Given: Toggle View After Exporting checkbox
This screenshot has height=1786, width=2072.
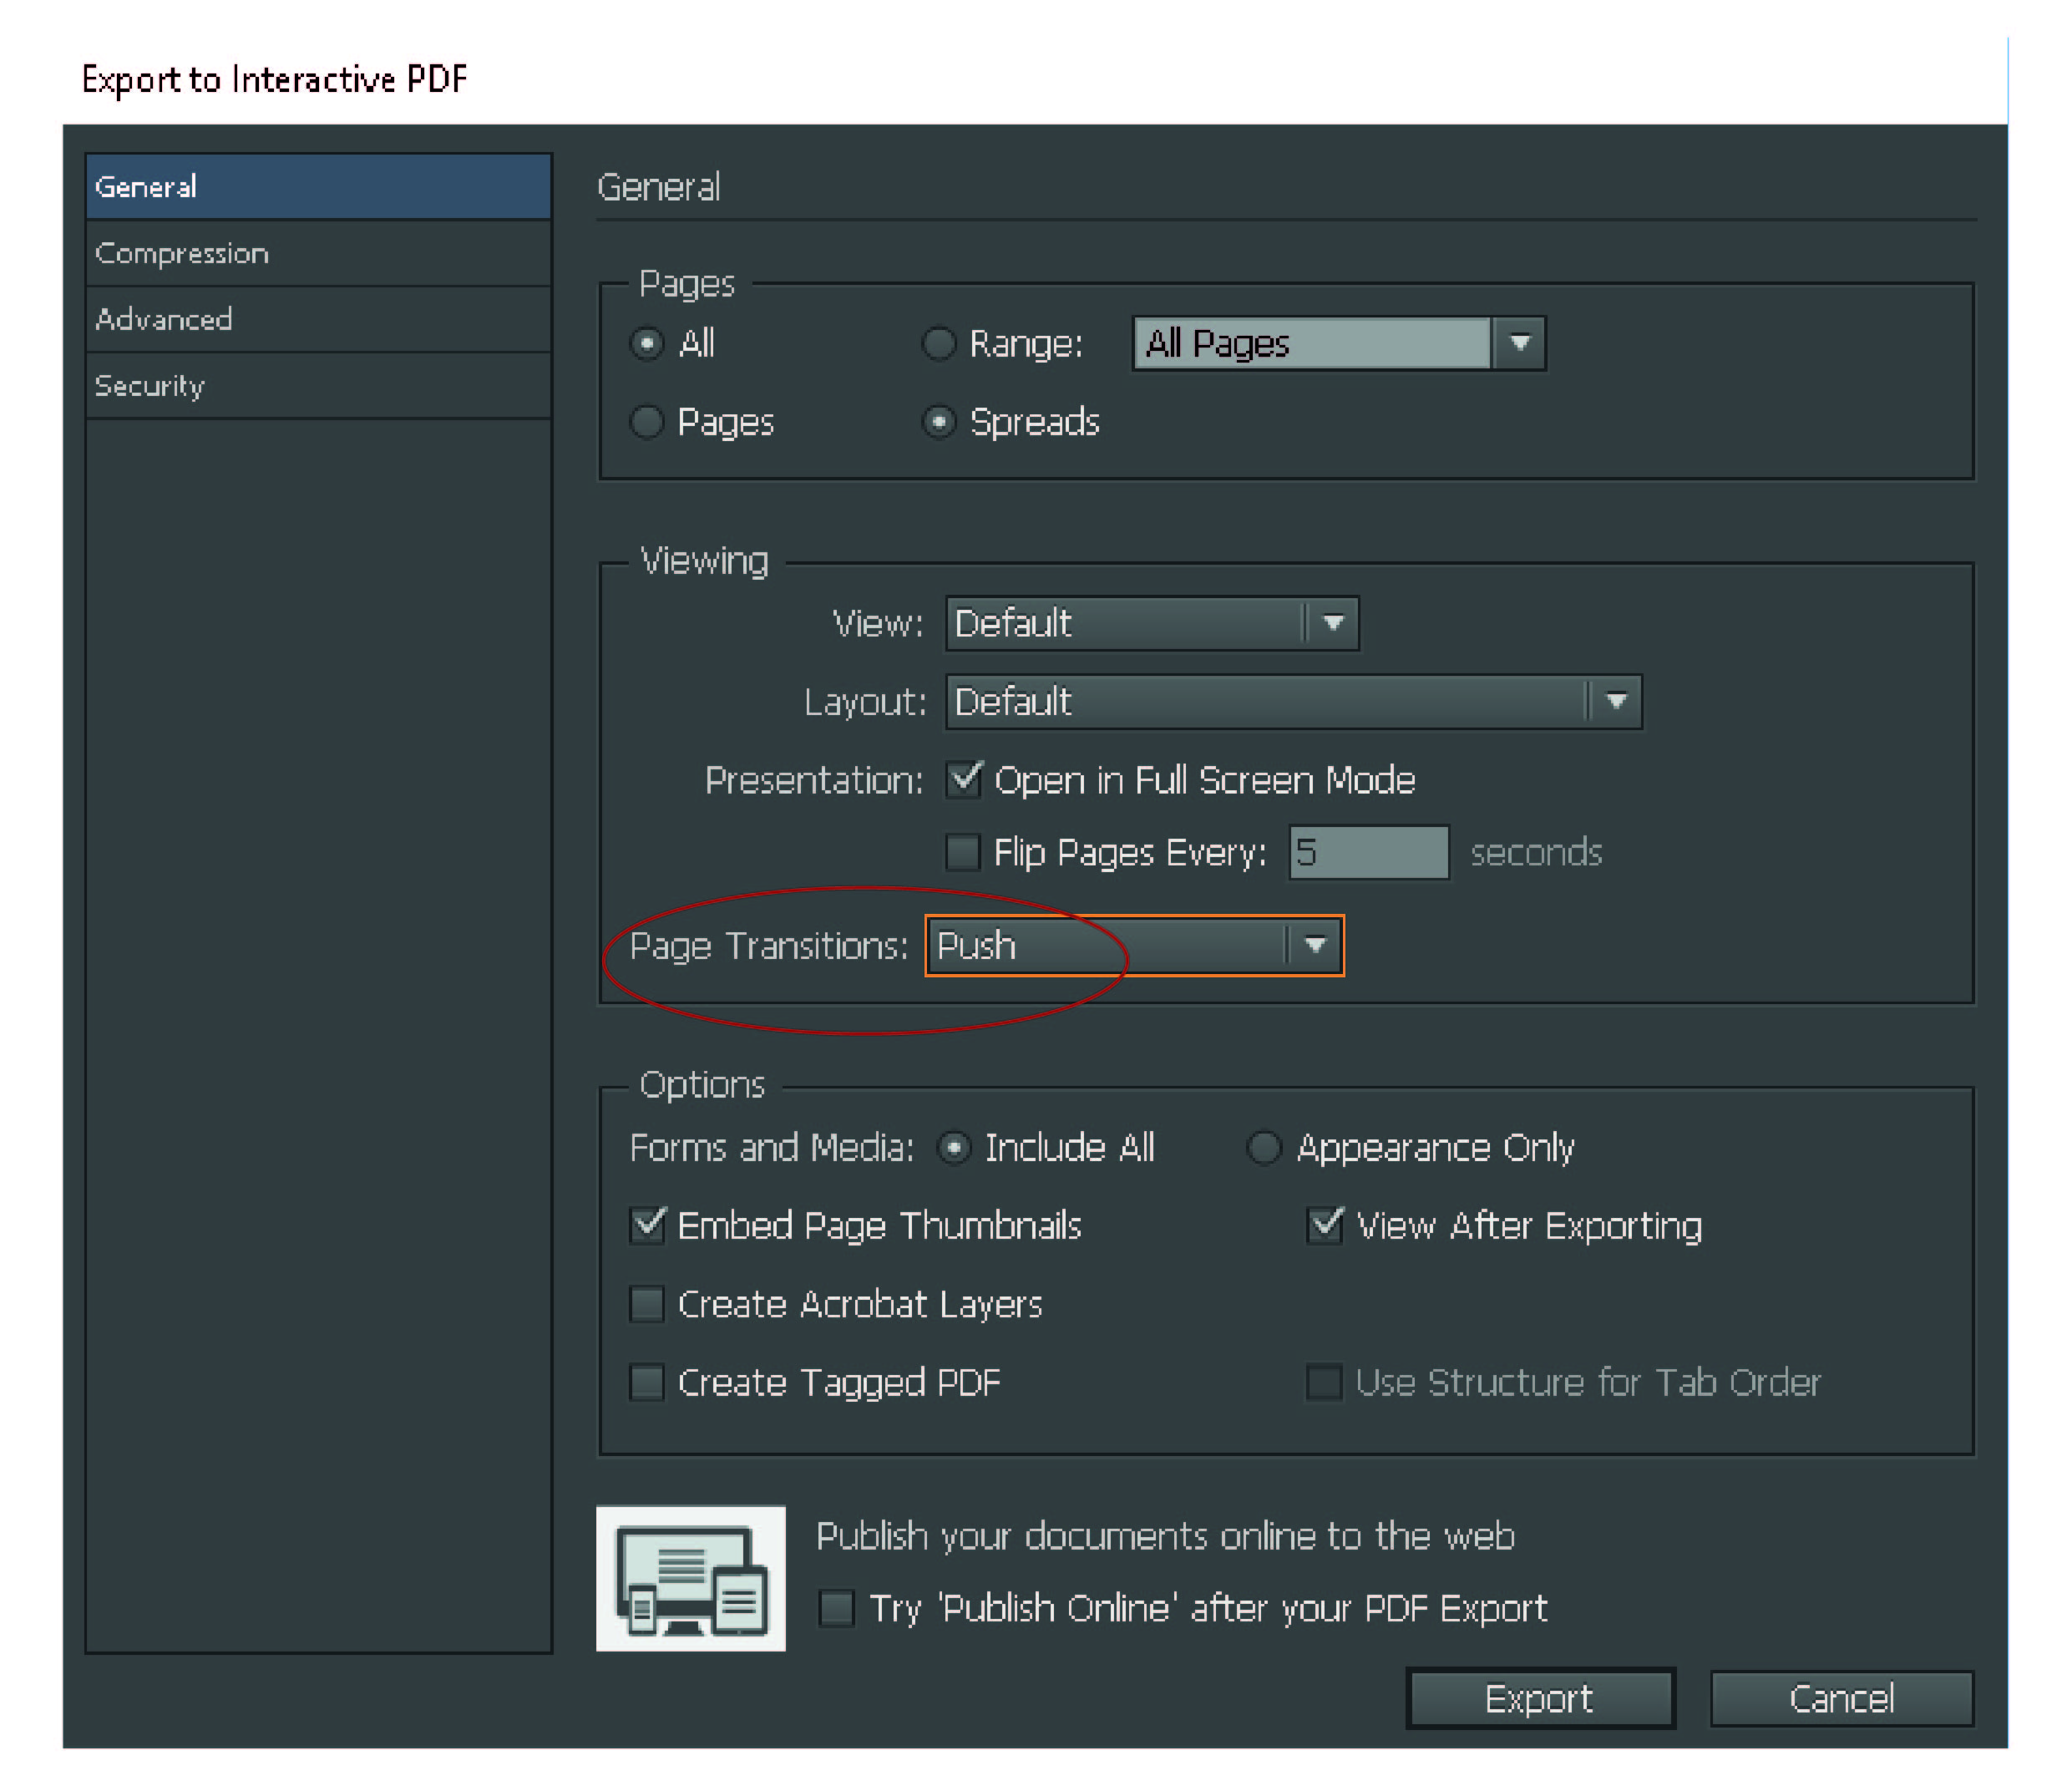Looking at the screenshot, I should [x=1325, y=1225].
